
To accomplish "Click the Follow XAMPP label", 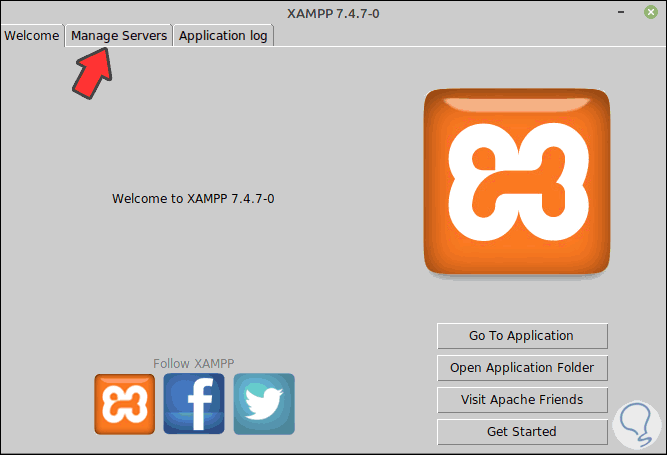I will [x=194, y=364].
